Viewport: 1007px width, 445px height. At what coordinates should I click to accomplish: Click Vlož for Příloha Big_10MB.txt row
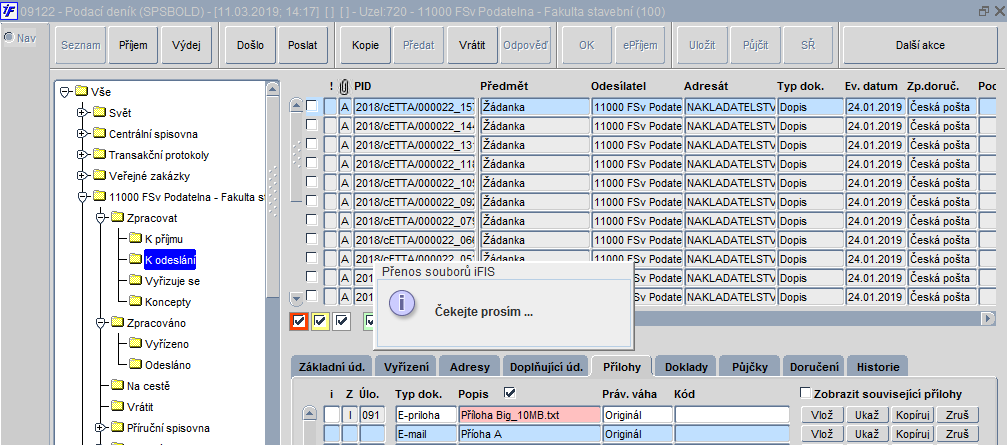coord(821,415)
